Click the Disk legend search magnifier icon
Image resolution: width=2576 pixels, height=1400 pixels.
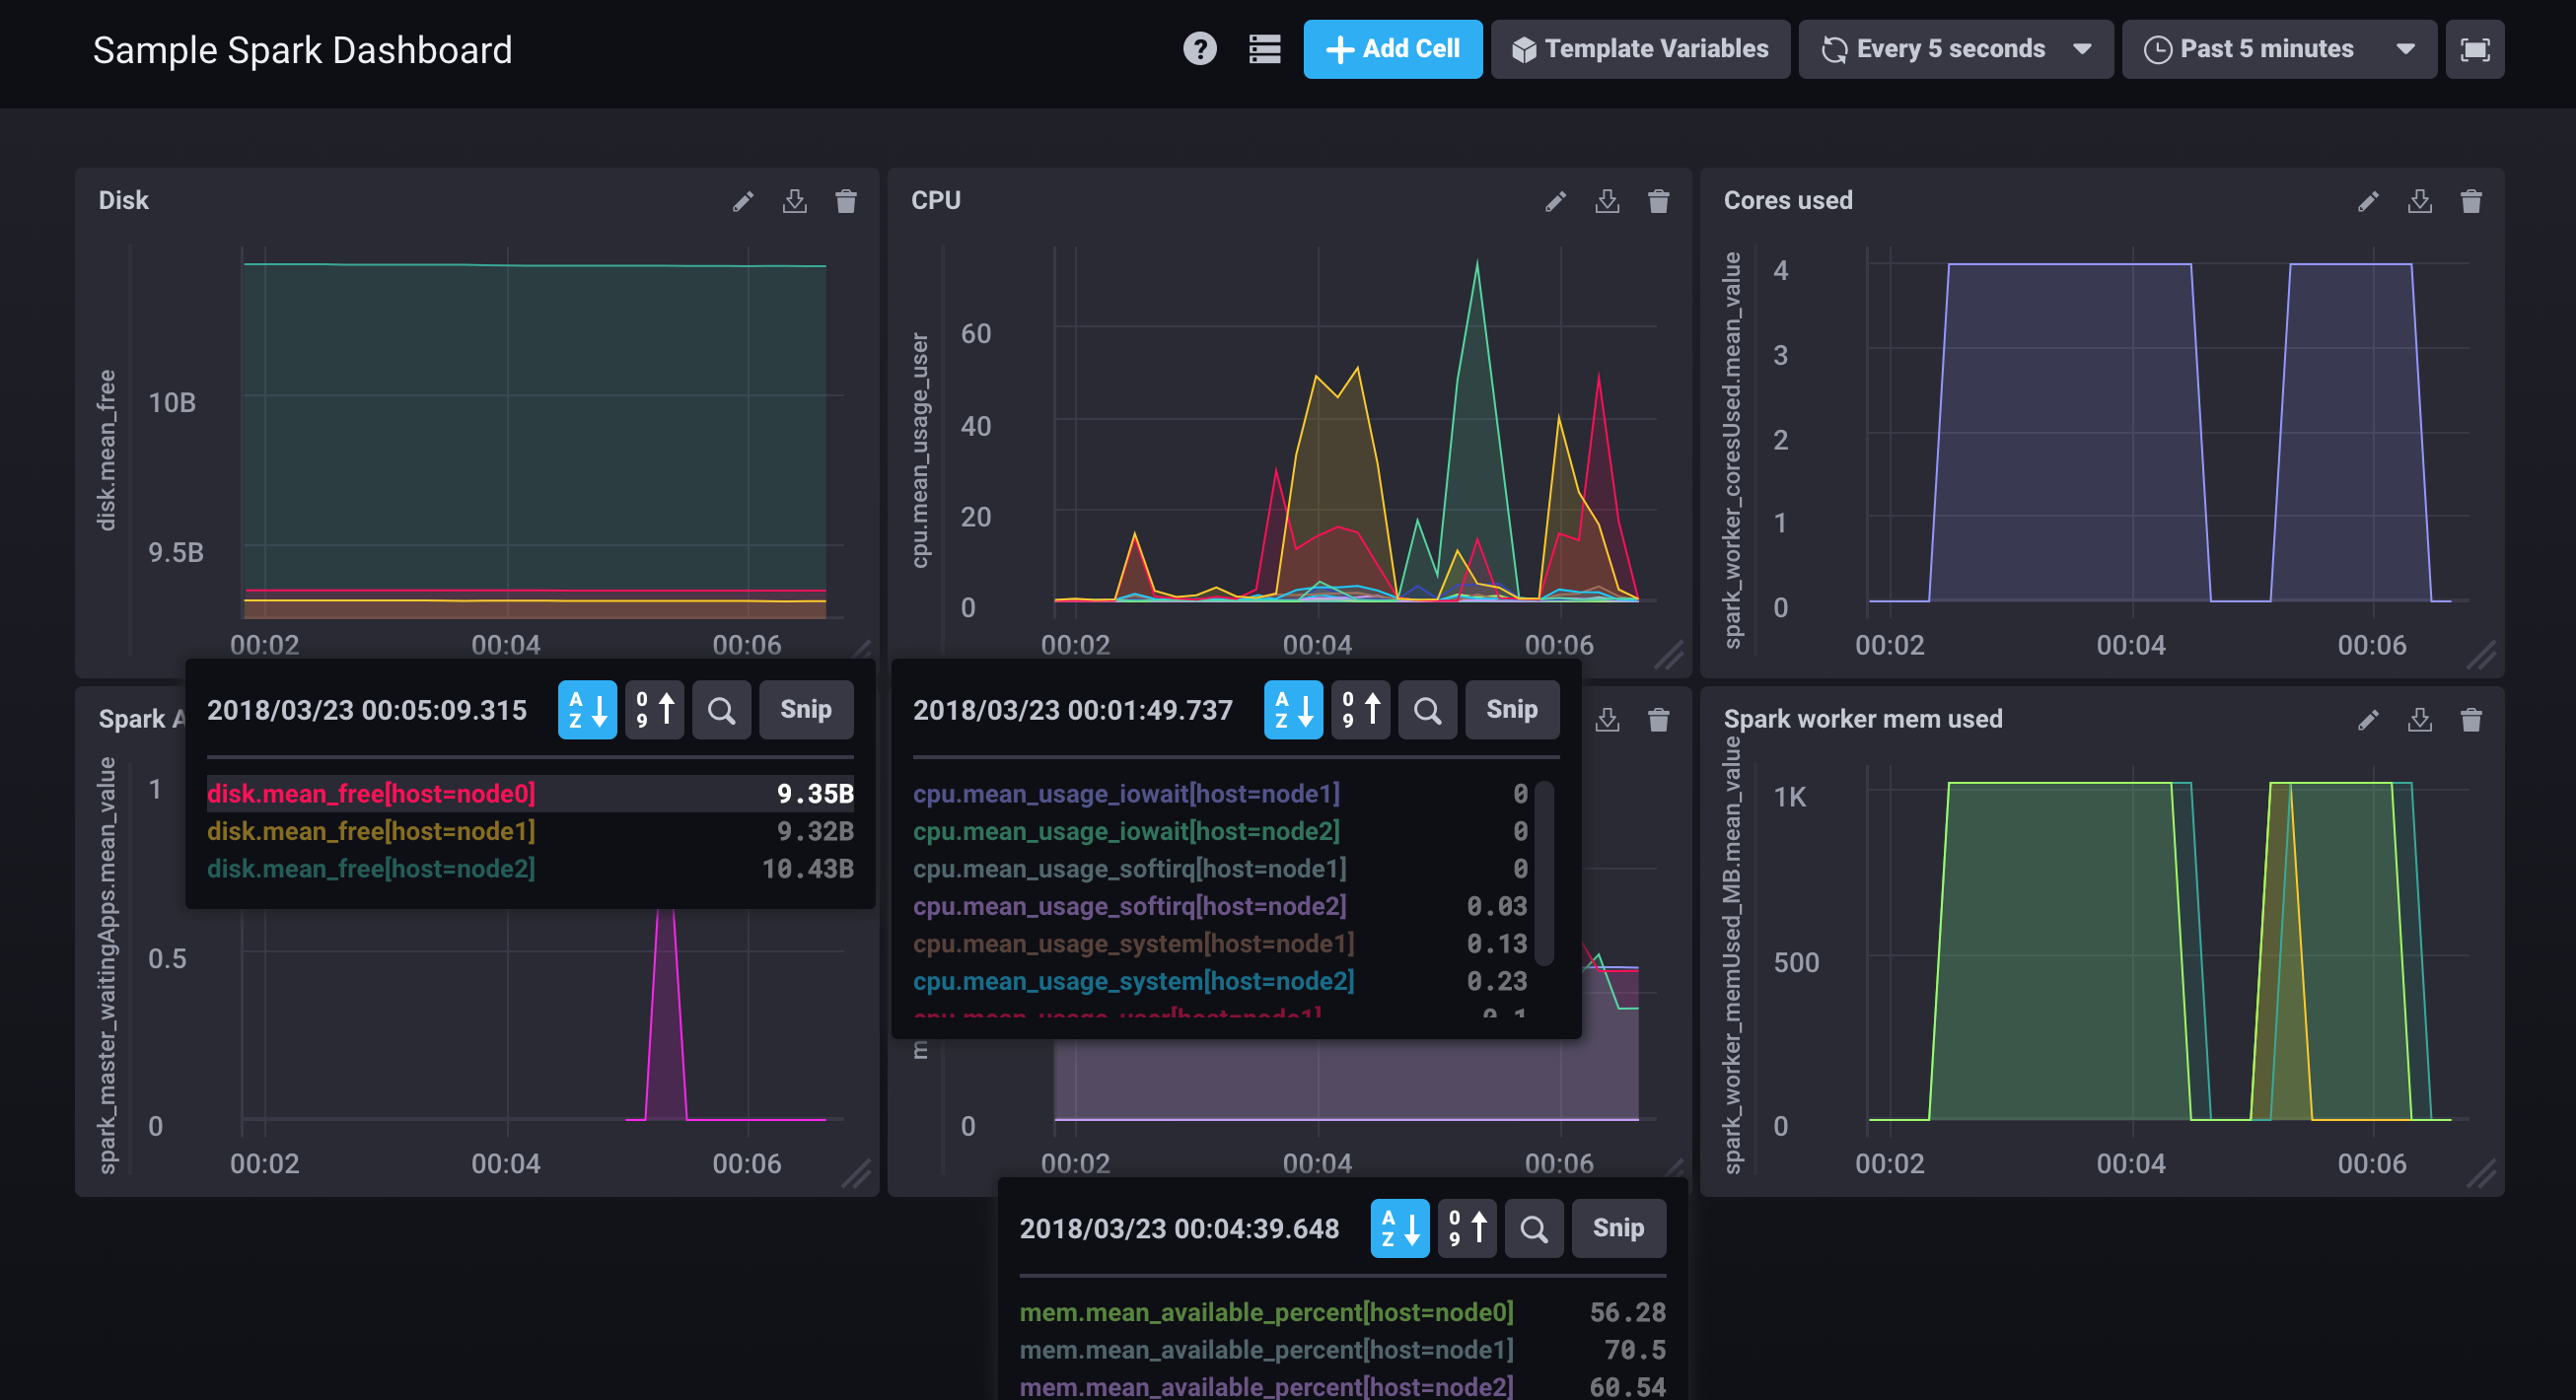[x=721, y=710]
